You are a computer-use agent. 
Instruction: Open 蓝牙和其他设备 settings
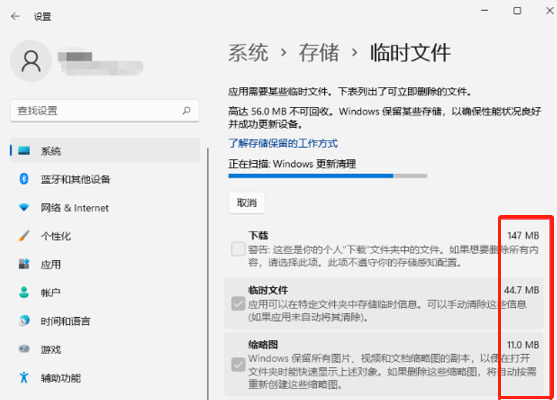(105, 179)
